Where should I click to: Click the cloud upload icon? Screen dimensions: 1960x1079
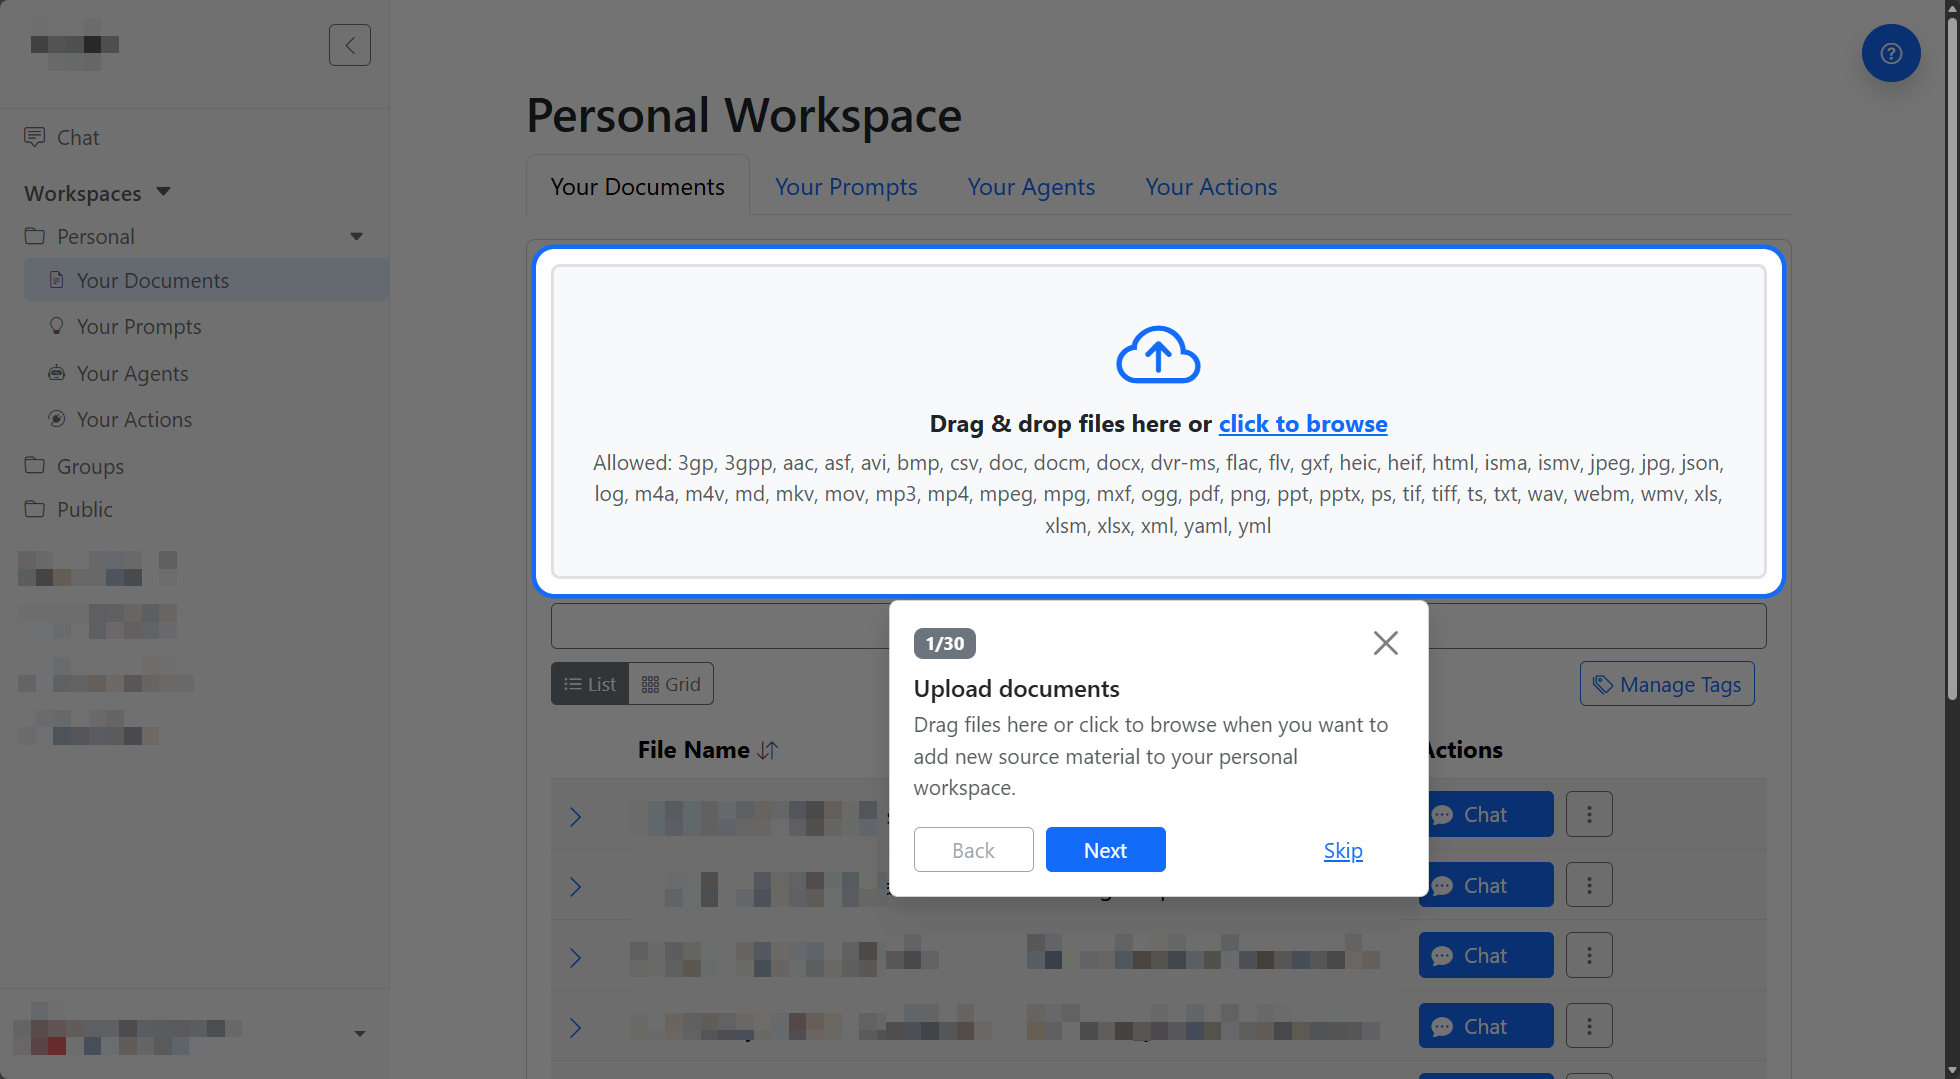coord(1158,355)
